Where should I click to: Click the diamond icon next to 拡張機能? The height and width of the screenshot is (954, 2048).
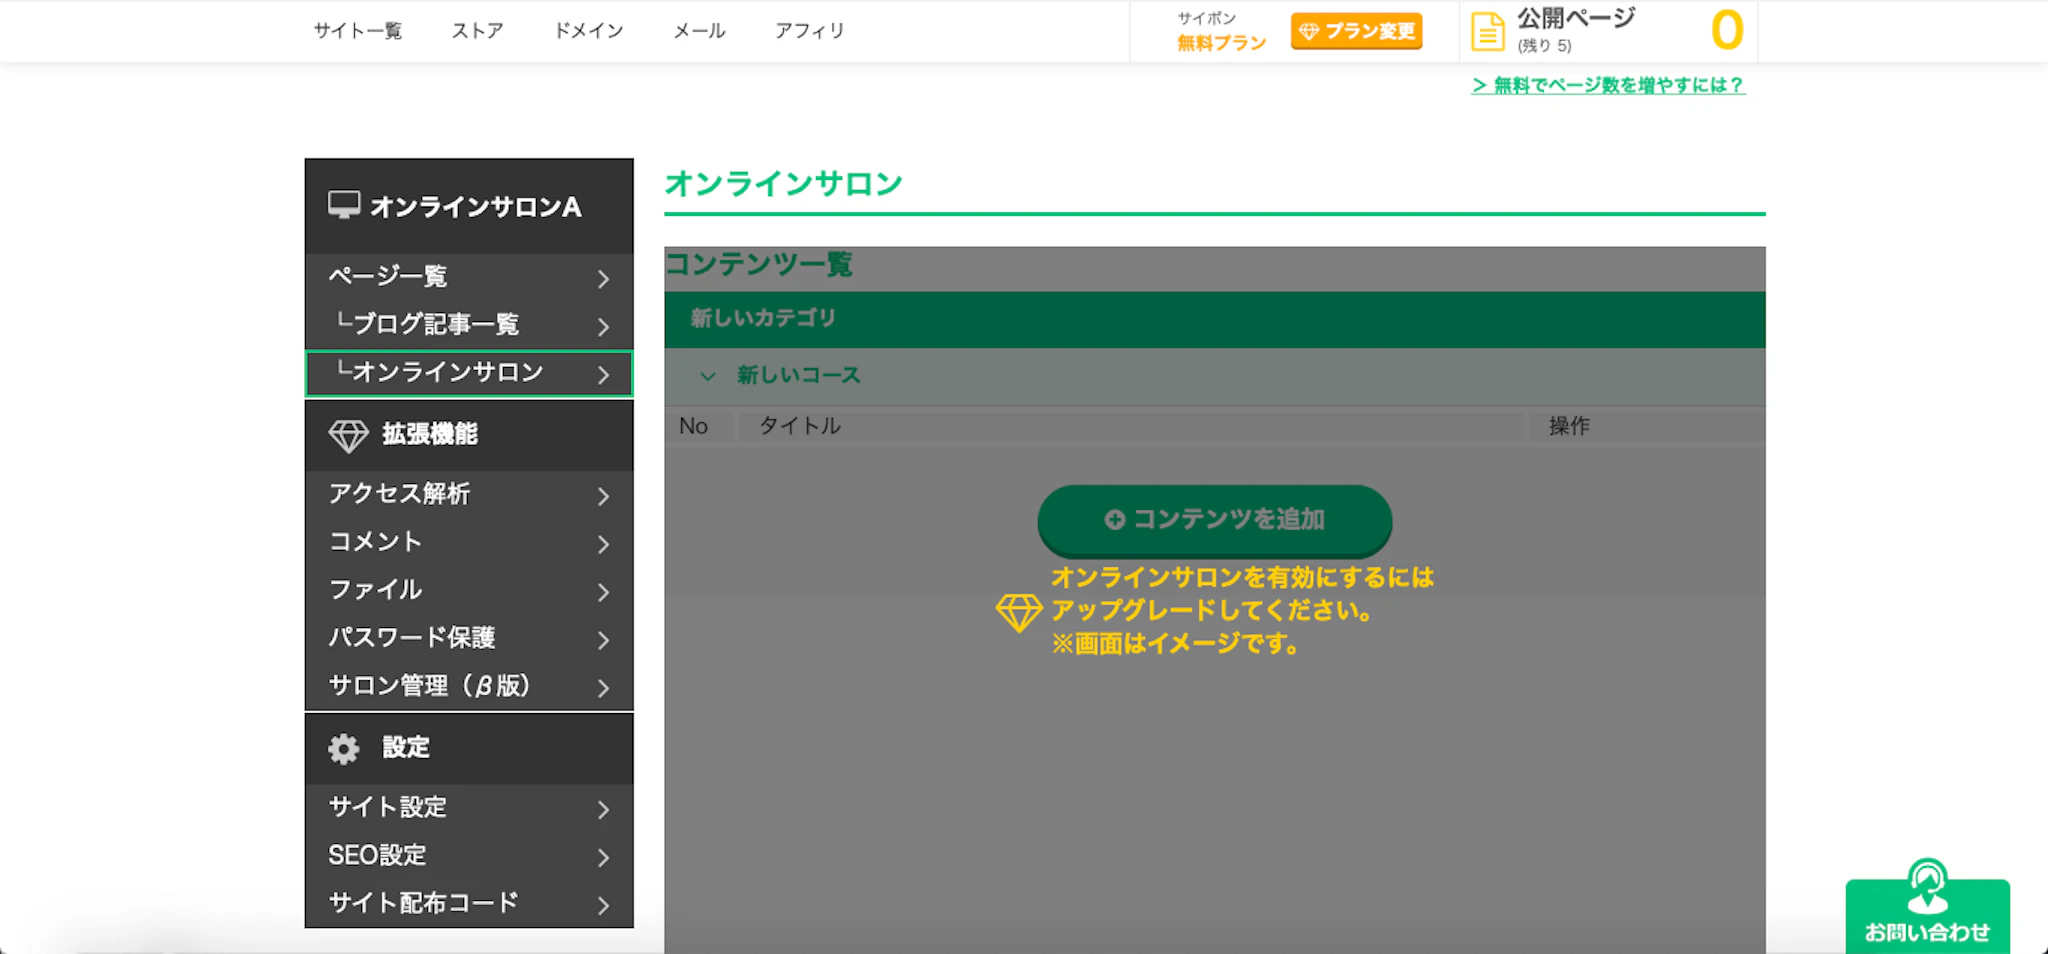[348, 435]
